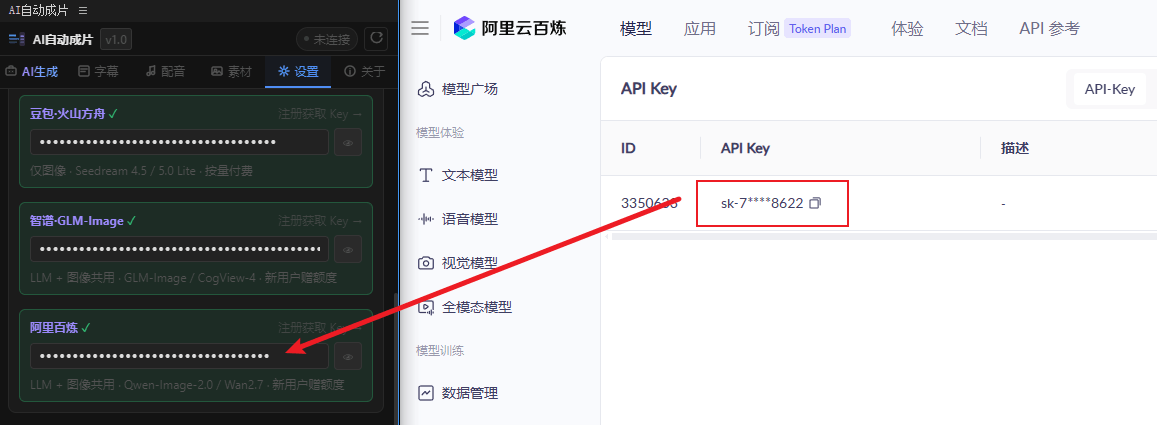1157x425 pixels.
Task: Click the 语音模型 waveform icon
Action: [x=425, y=219]
